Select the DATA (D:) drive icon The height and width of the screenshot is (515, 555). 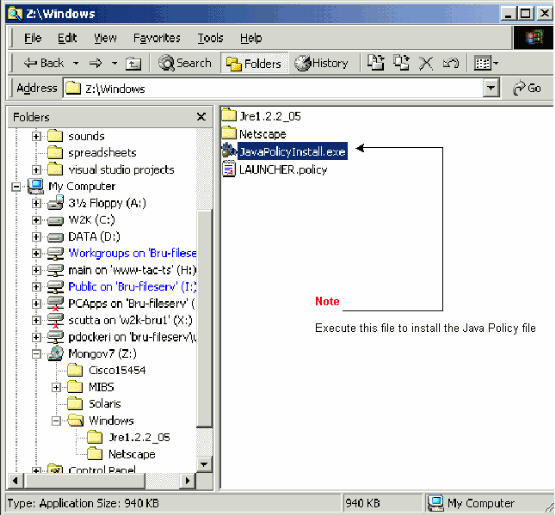click(55, 237)
